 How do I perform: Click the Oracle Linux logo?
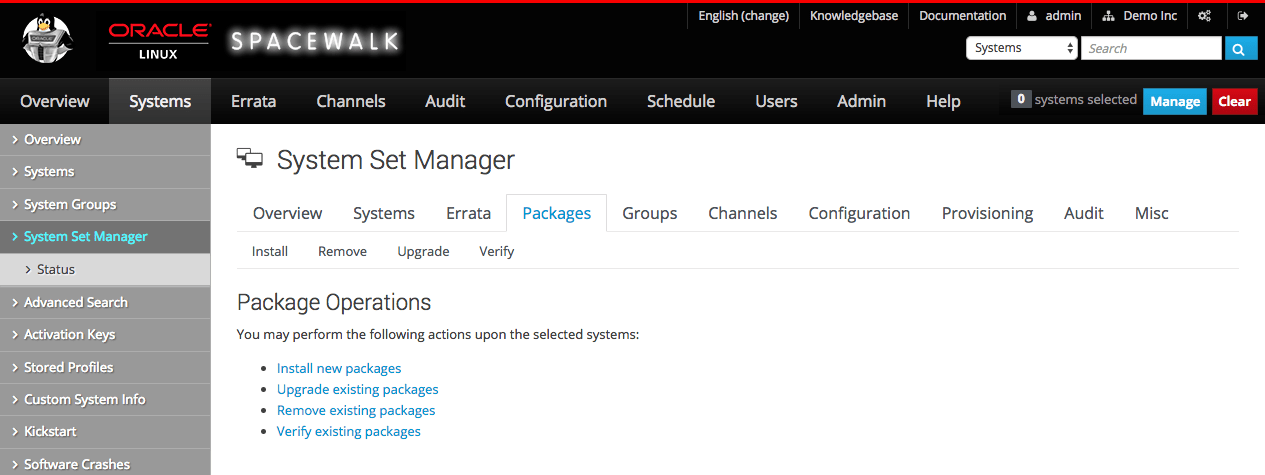(159, 40)
